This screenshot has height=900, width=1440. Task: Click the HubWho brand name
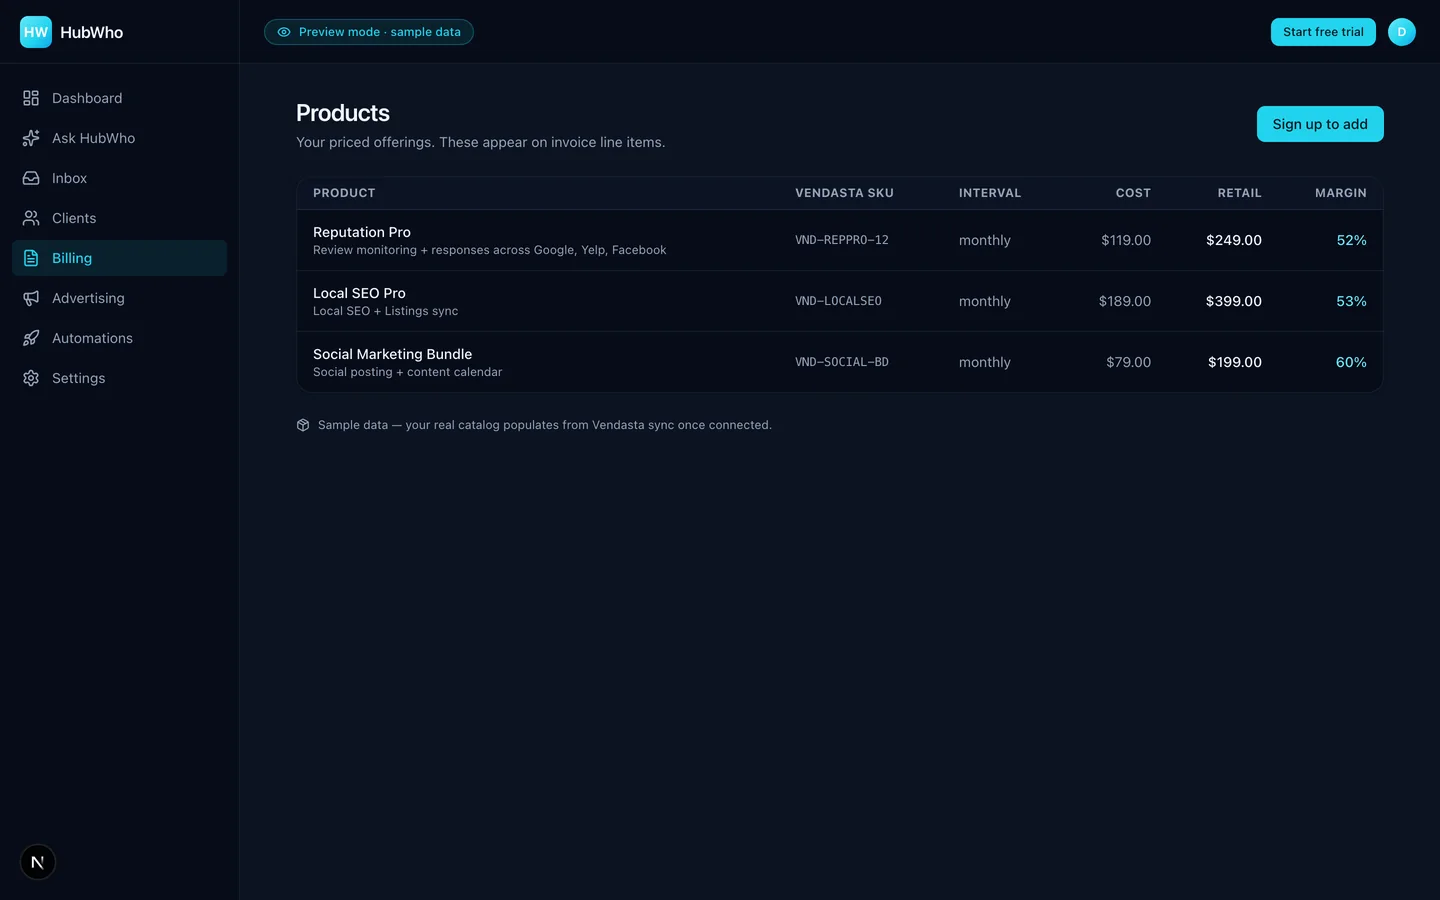point(92,32)
